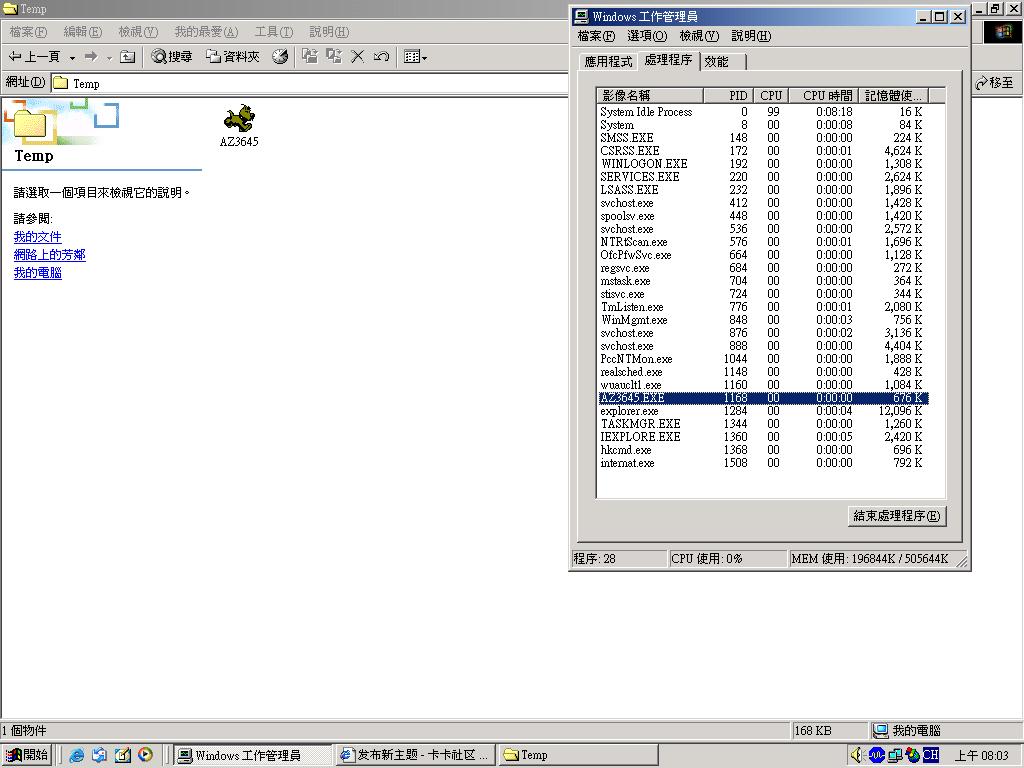Sort processes by CPU 時間 column header
Screen dimensions: 1024x768
tap(823, 95)
